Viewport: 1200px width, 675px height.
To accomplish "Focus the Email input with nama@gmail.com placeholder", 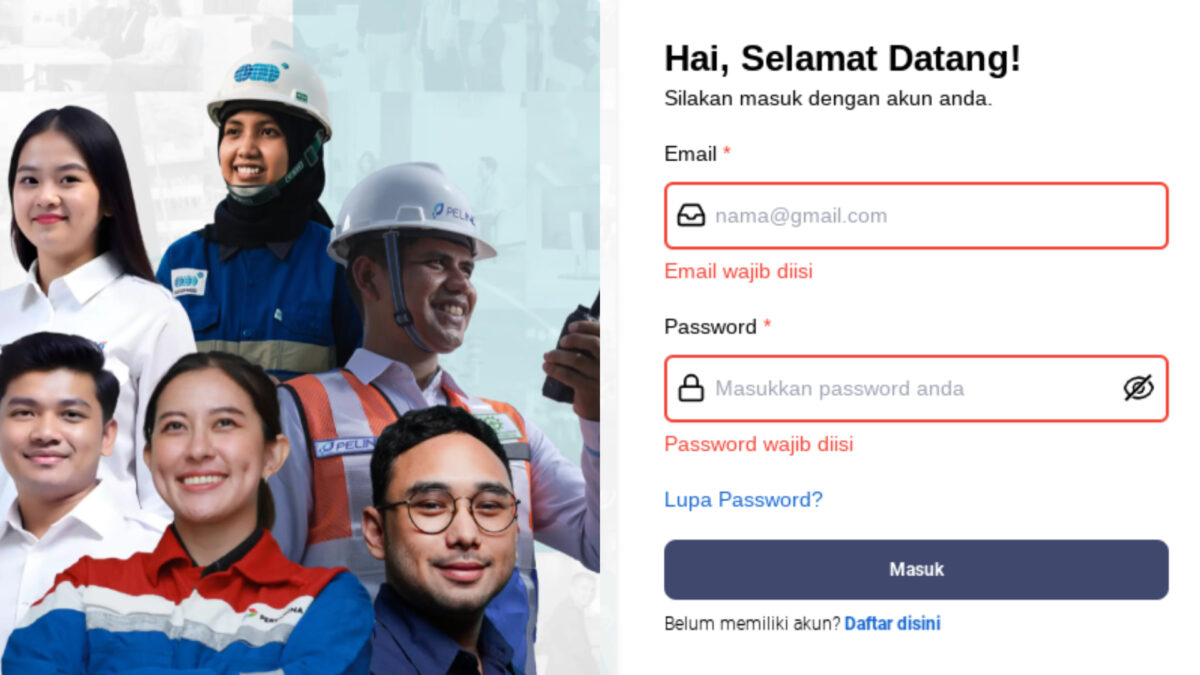I will point(916,216).
